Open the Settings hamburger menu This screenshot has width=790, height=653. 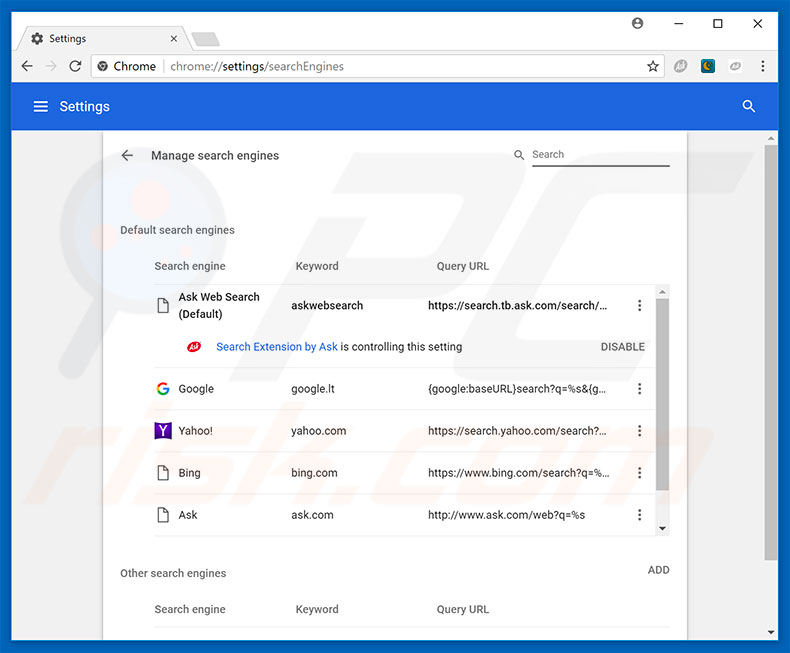(x=41, y=106)
